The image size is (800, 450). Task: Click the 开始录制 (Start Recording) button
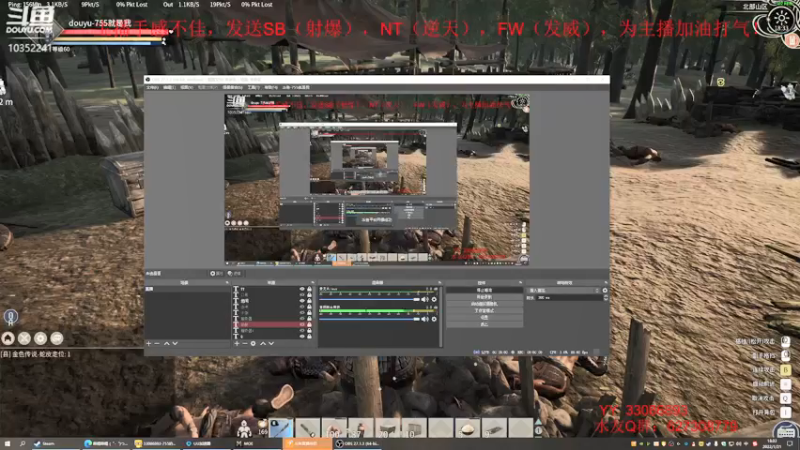point(484,297)
